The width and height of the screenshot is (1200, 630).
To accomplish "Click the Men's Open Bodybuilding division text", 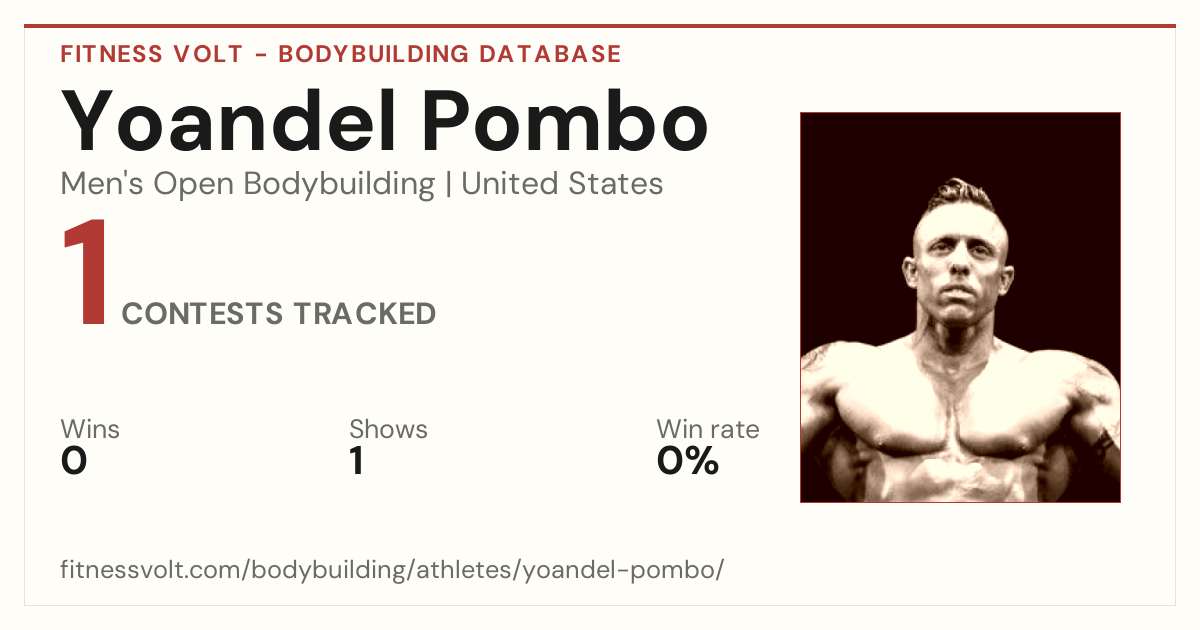I will [x=248, y=184].
